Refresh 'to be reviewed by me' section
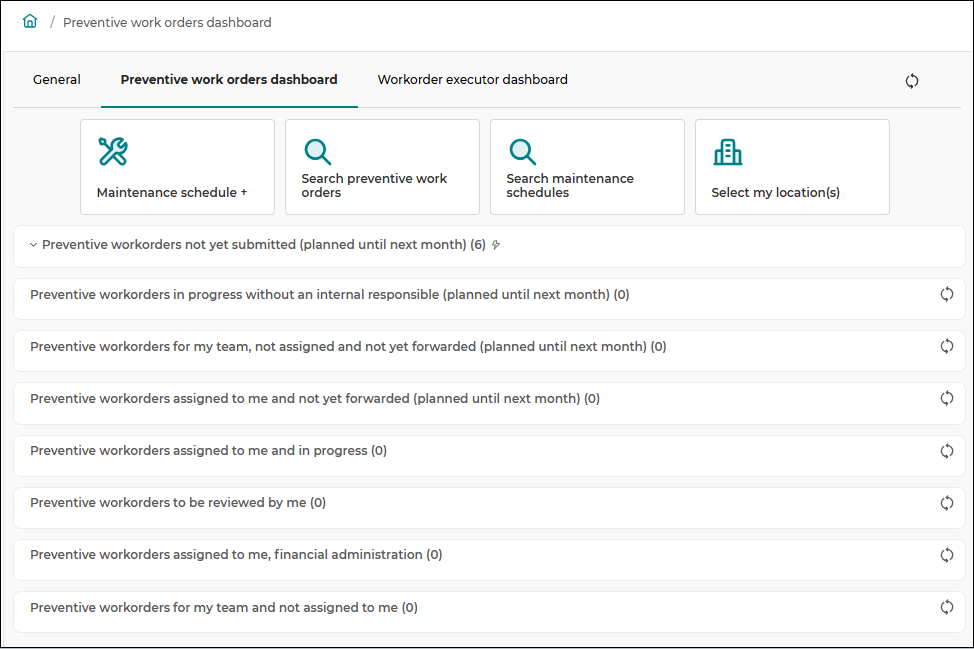This screenshot has height=649, width=974. point(947,503)
